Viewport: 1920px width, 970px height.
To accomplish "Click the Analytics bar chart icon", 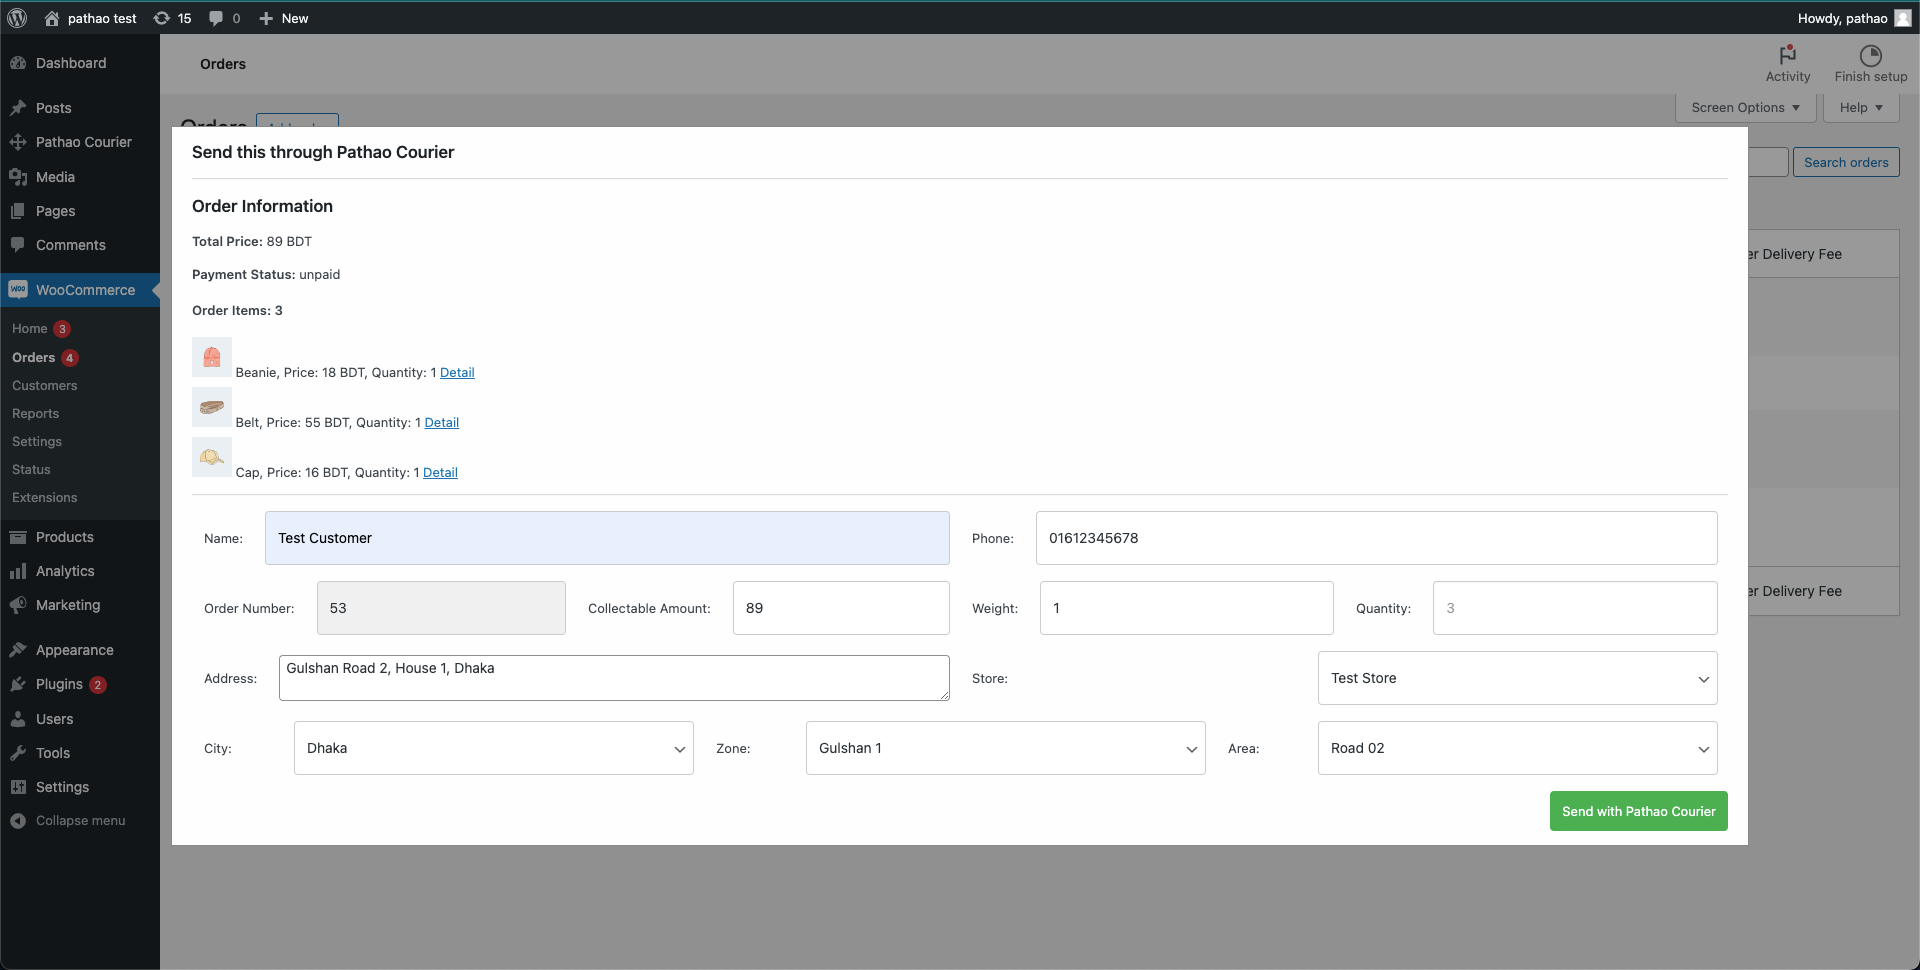I will click(18, 571).
